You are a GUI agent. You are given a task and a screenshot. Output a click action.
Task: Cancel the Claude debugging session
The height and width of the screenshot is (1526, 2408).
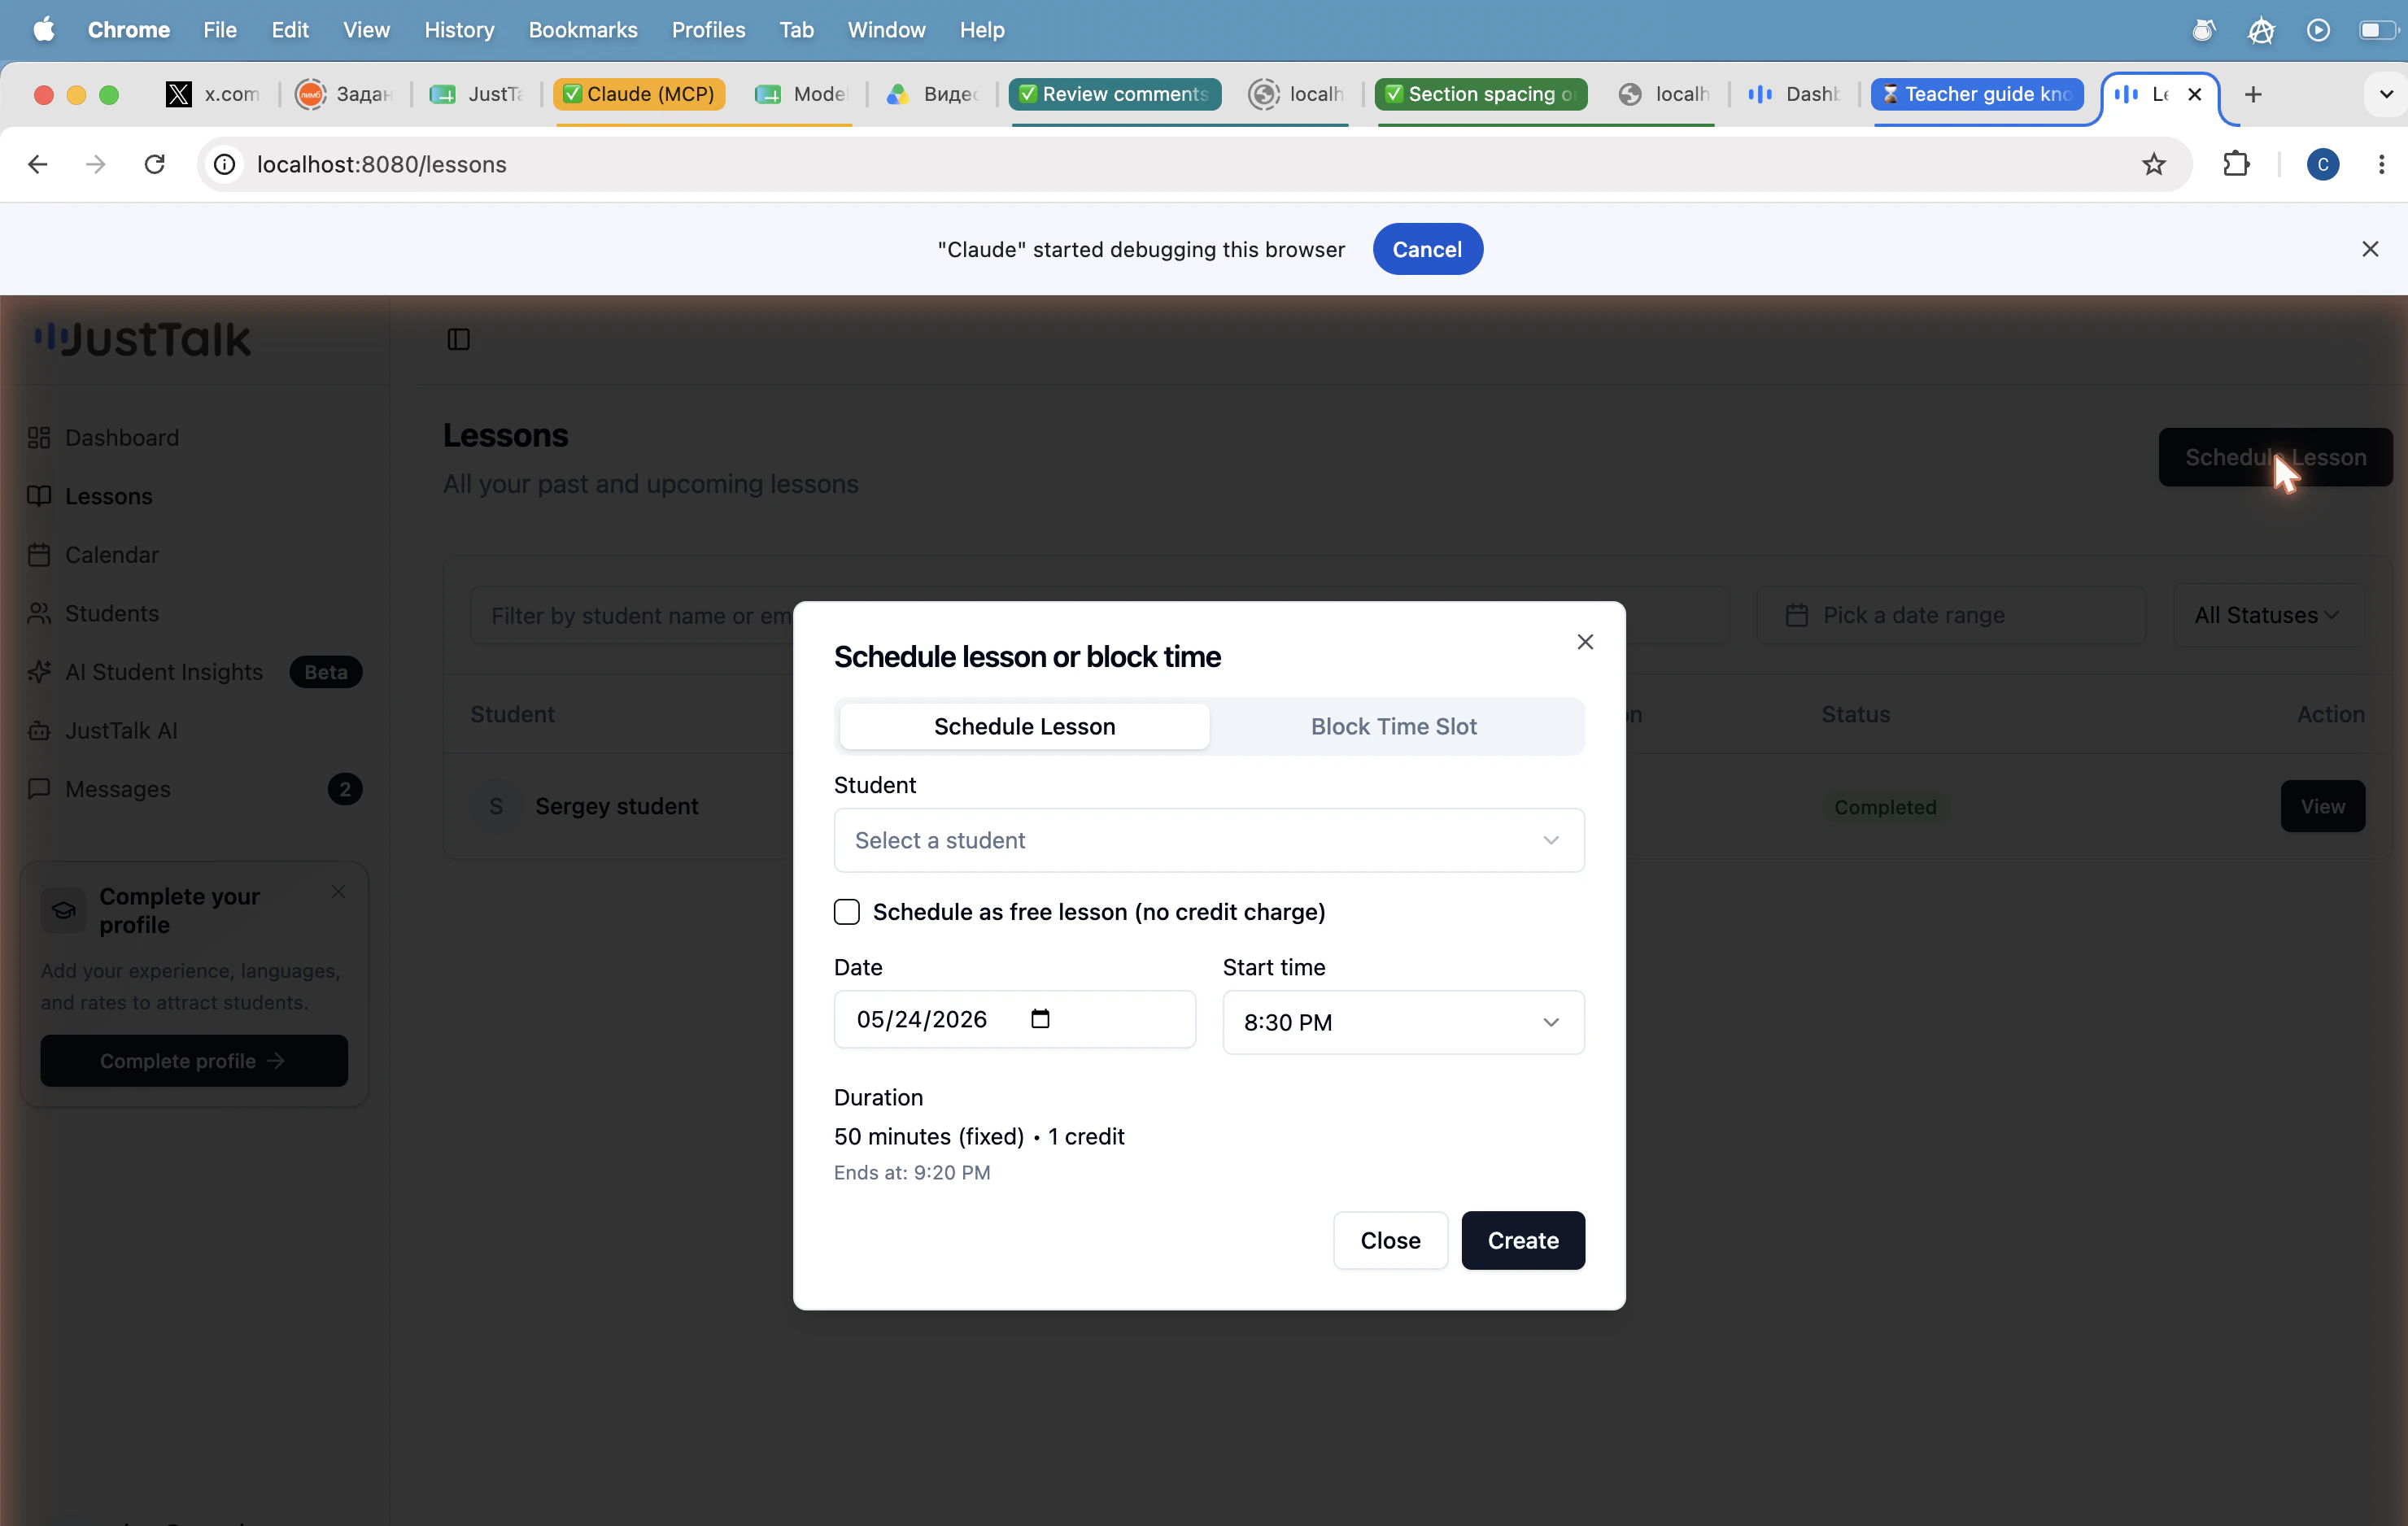click(x=1427, y=249)
